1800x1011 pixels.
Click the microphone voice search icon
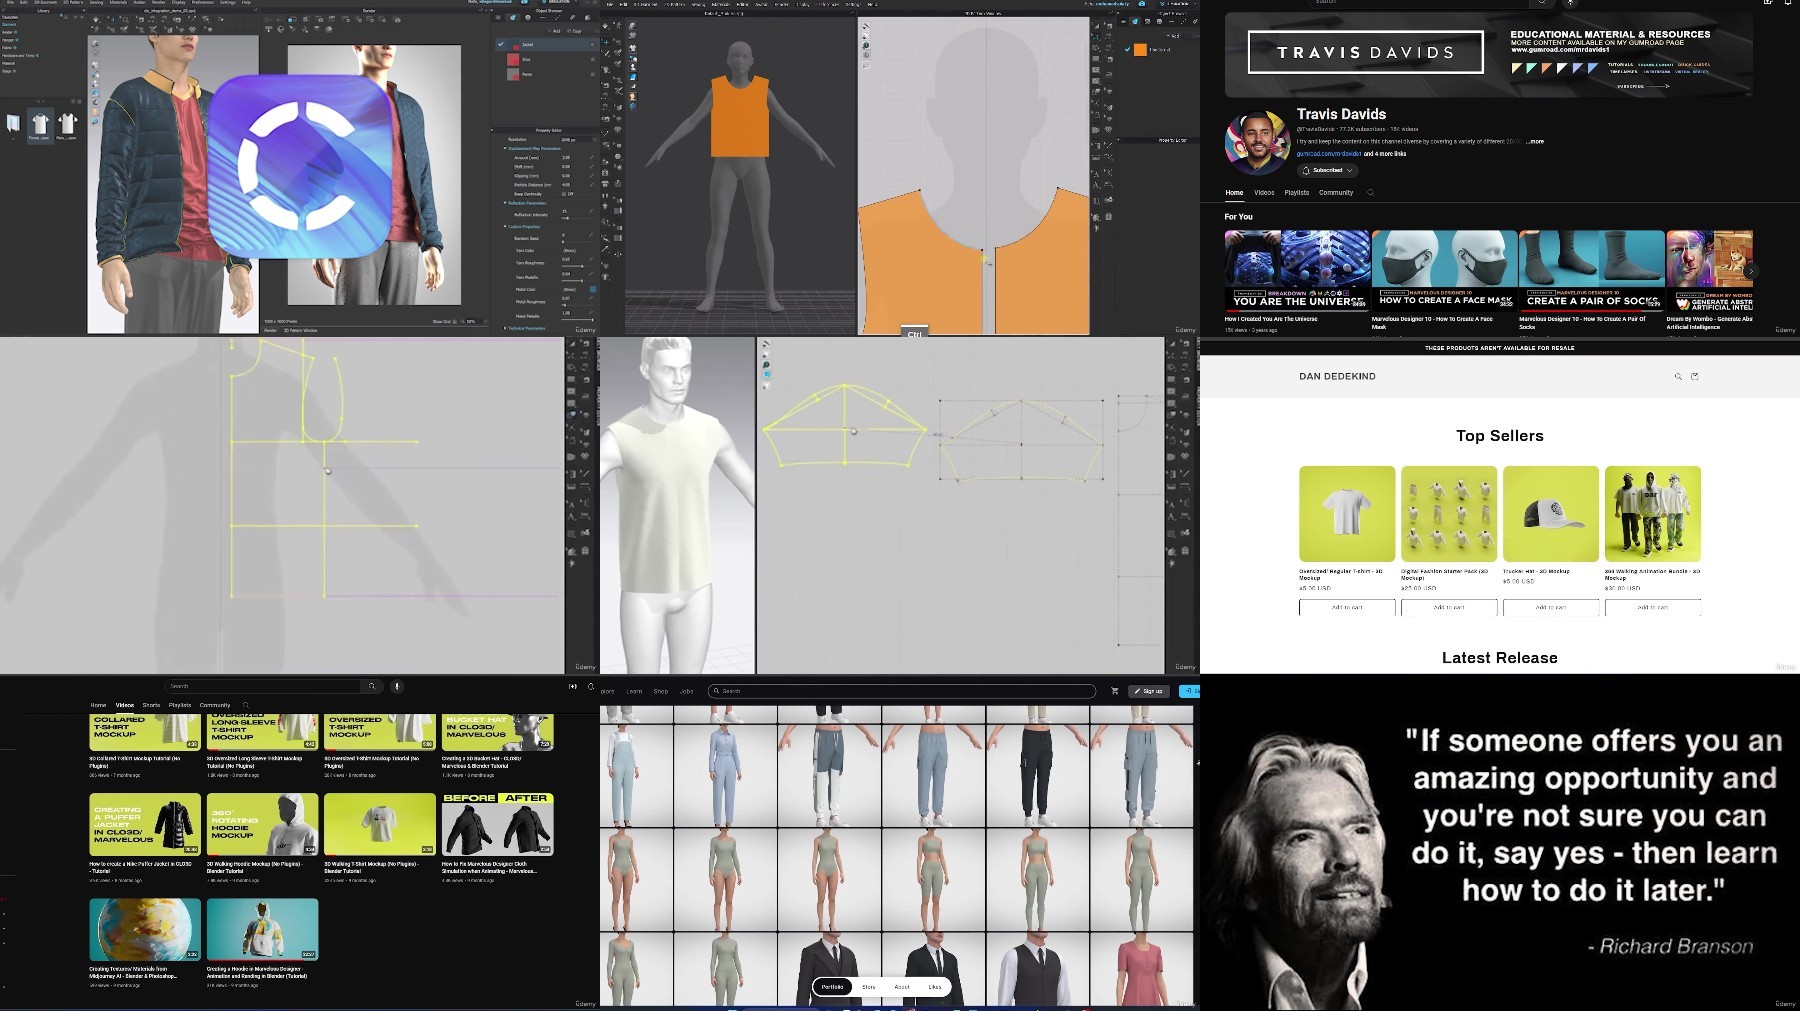tap(397, 686)
